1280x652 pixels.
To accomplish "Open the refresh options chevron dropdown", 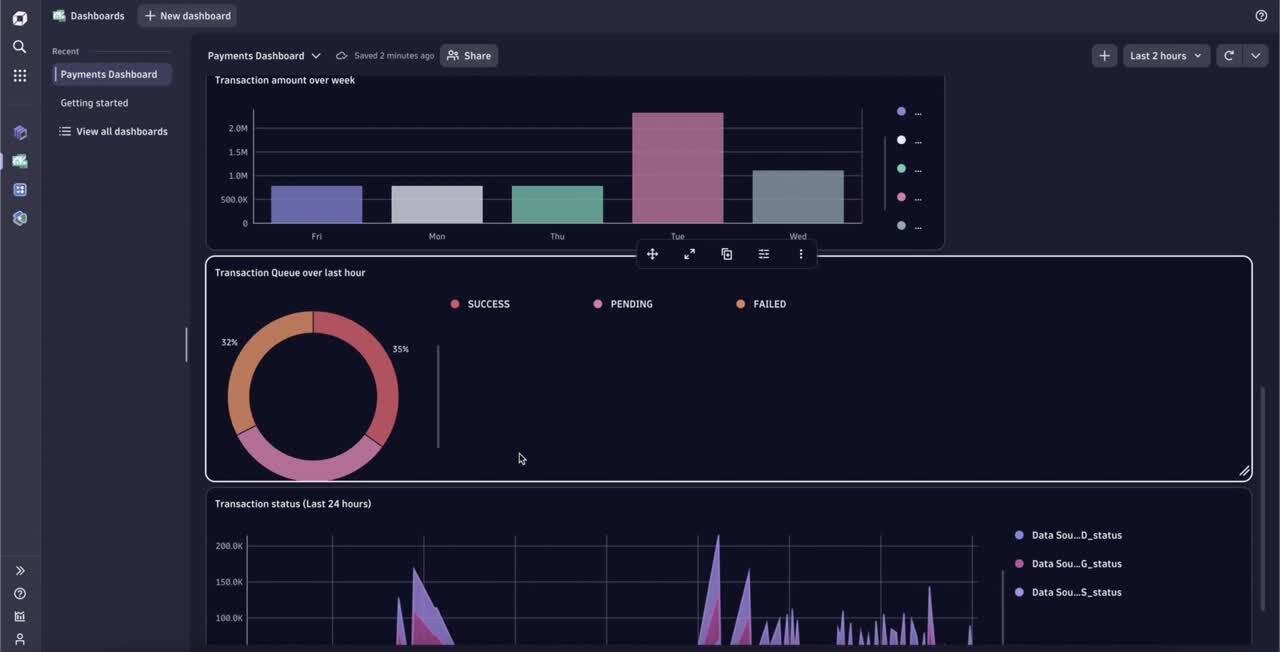I will point(1255,56).
